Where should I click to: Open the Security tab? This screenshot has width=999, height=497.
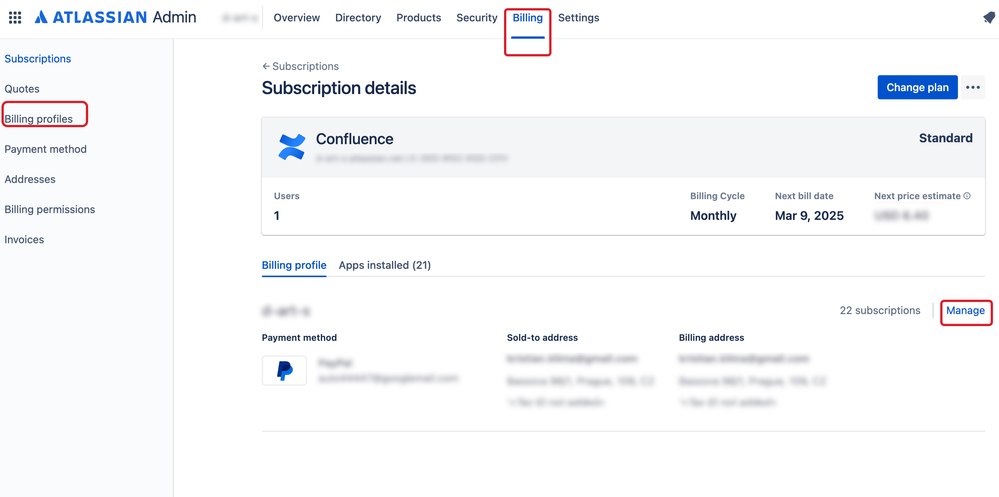point(477,18)
